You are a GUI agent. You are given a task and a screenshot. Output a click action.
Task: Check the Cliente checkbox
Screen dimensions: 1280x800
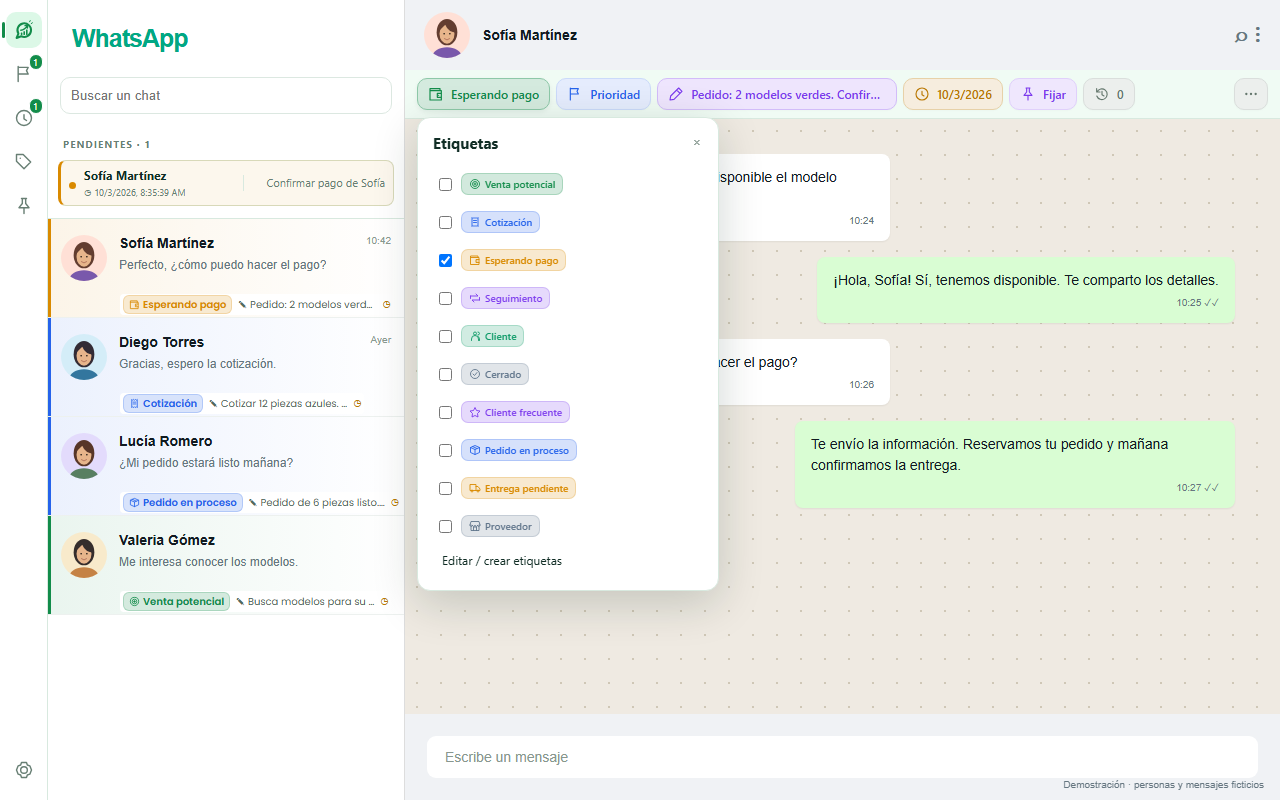click(446, 336)
